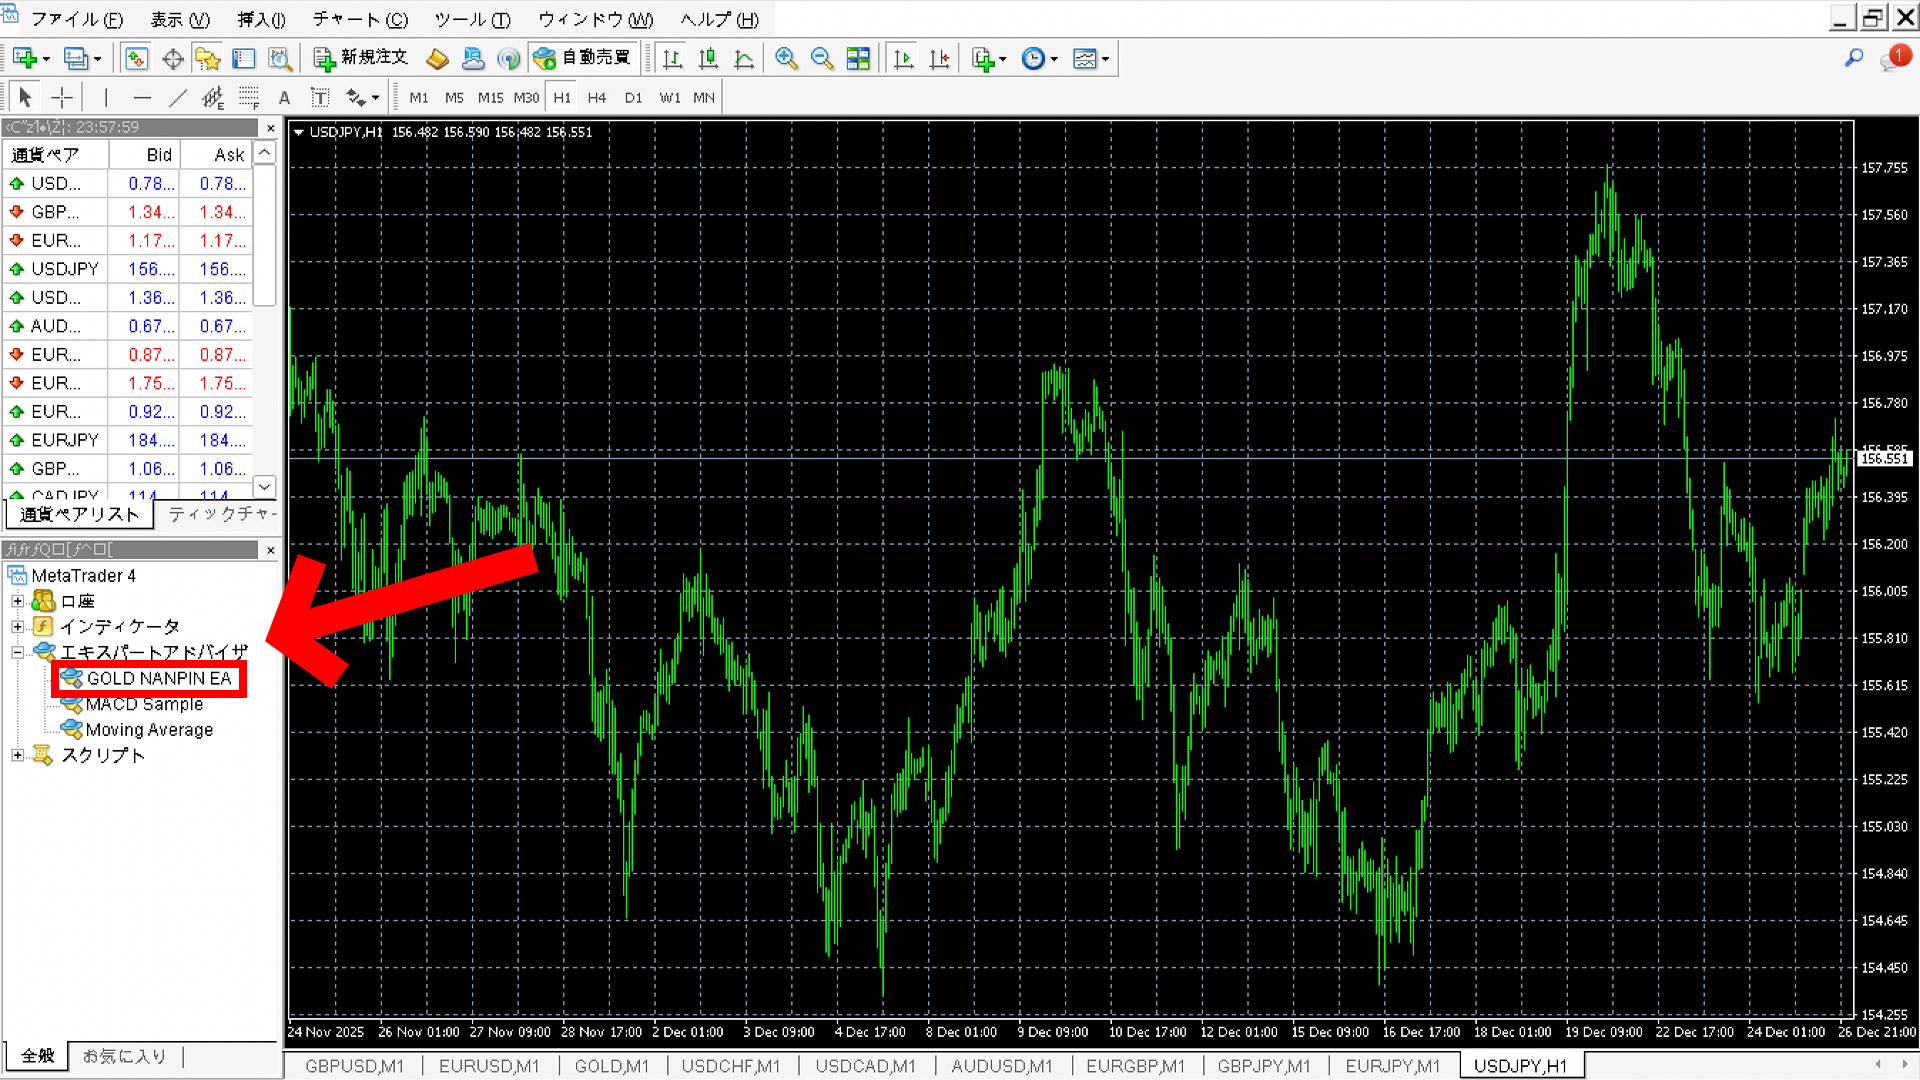Switch chart to candlestick display

708,59
